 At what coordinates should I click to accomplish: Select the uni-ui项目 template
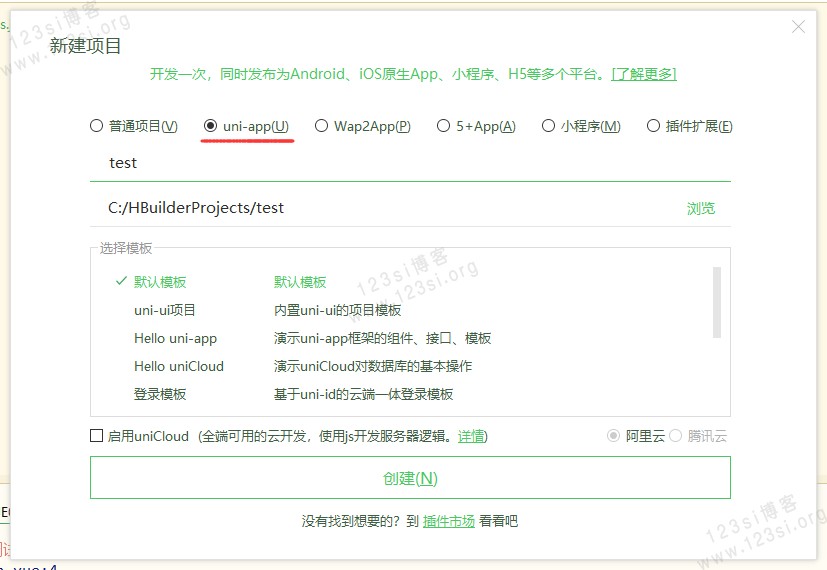point(165,310)
